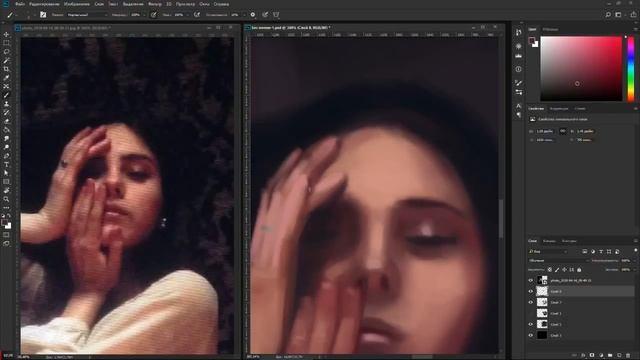
Task: Swap foreground and background colors
Action: tap(9, 216)
